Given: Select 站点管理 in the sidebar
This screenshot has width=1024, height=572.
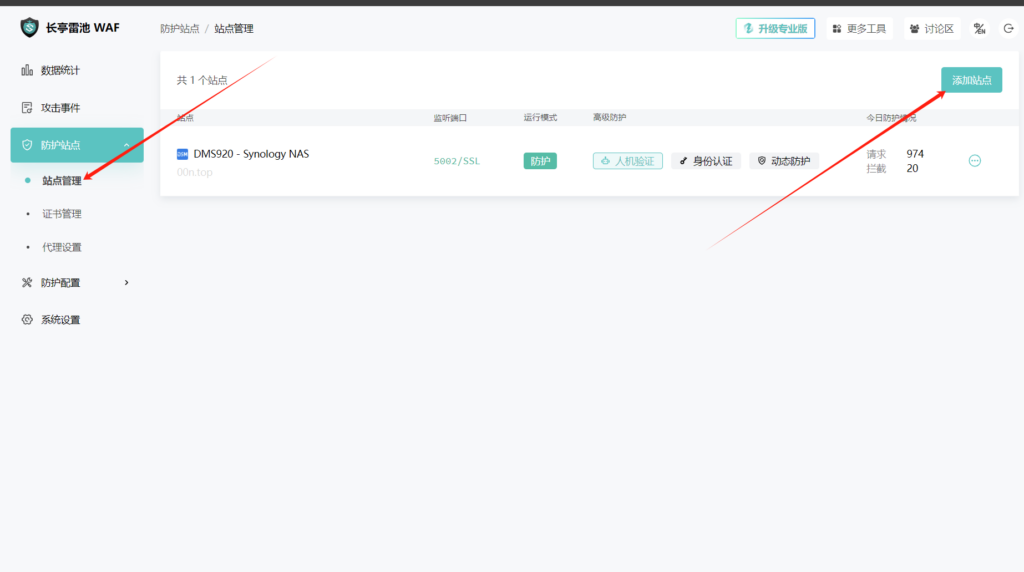Looking at the screenshot, I should [x=62, y=181].
